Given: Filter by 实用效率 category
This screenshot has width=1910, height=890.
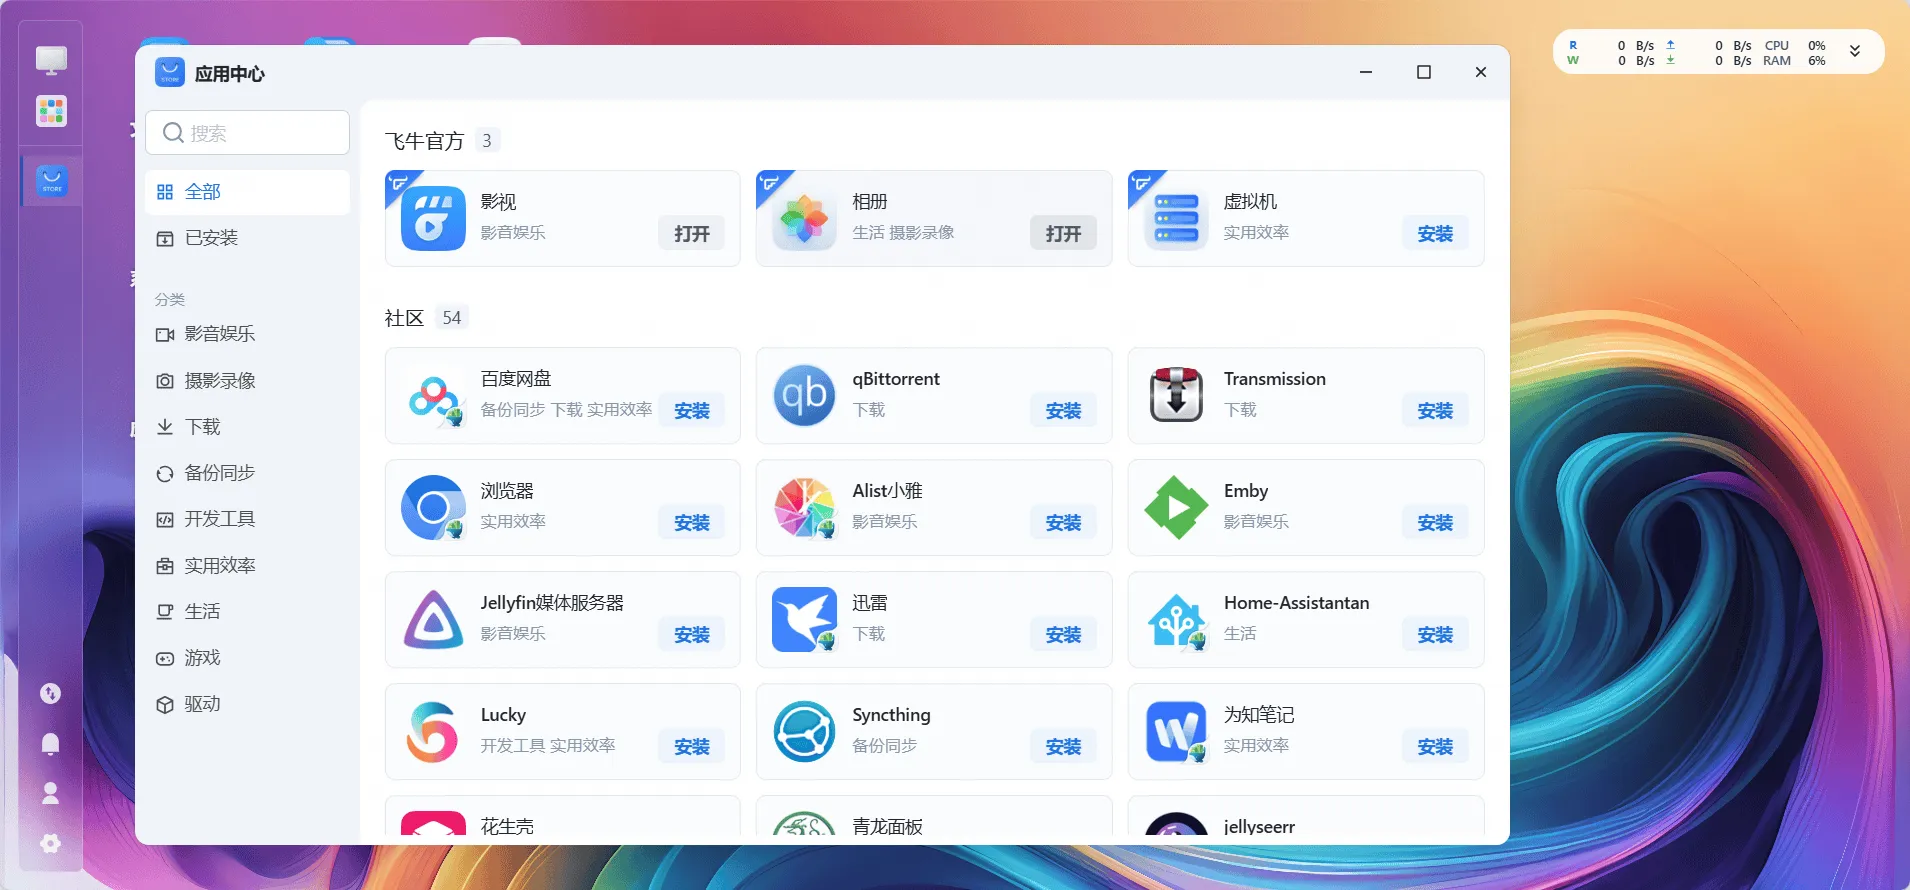Looking at the screenshot, I should [247, 566].
